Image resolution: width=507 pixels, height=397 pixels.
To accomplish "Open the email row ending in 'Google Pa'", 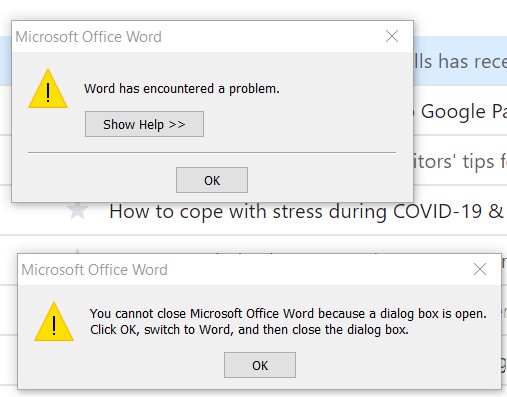I will [x=460, y=111].
